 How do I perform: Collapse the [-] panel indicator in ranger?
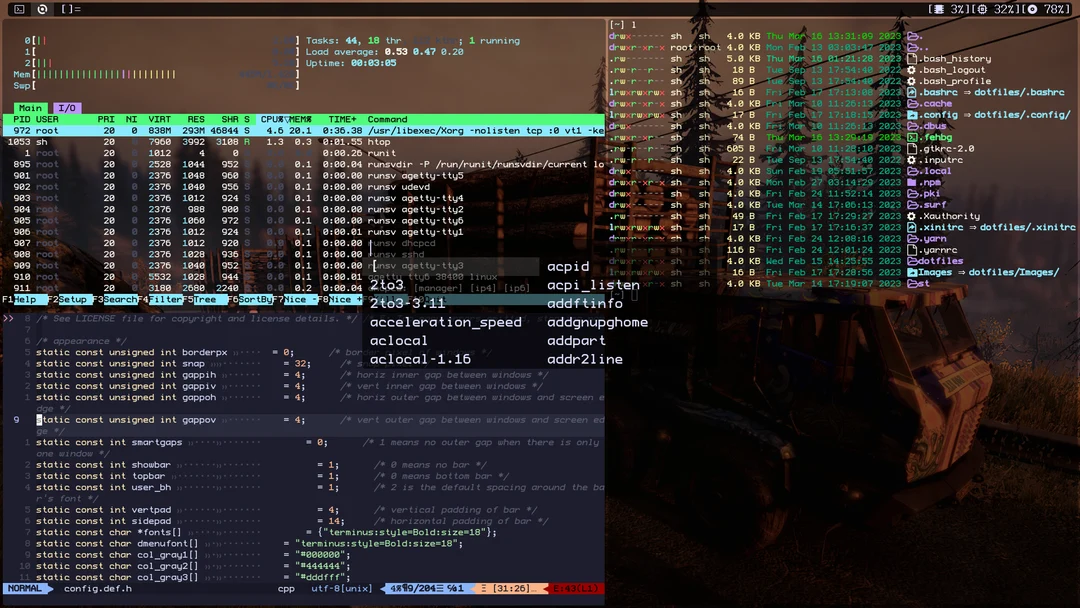(614, 23)
